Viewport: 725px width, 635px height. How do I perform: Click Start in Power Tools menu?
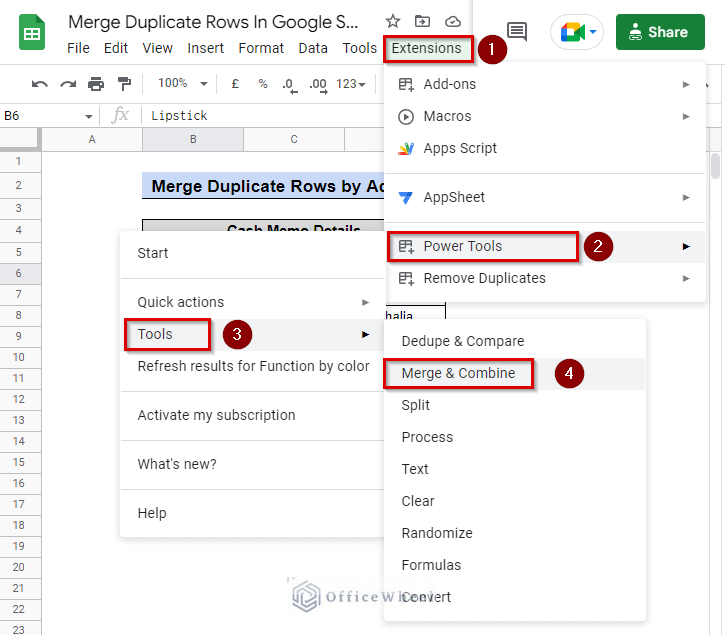(x=252, y=253)
